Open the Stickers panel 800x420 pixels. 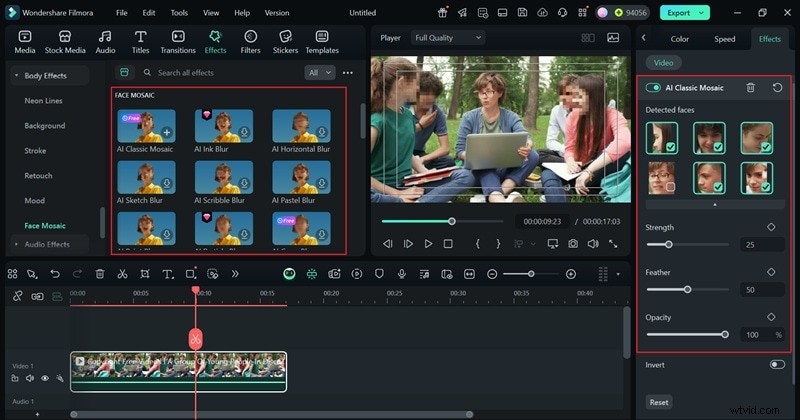pyautogui.click(x=285, y=42)
